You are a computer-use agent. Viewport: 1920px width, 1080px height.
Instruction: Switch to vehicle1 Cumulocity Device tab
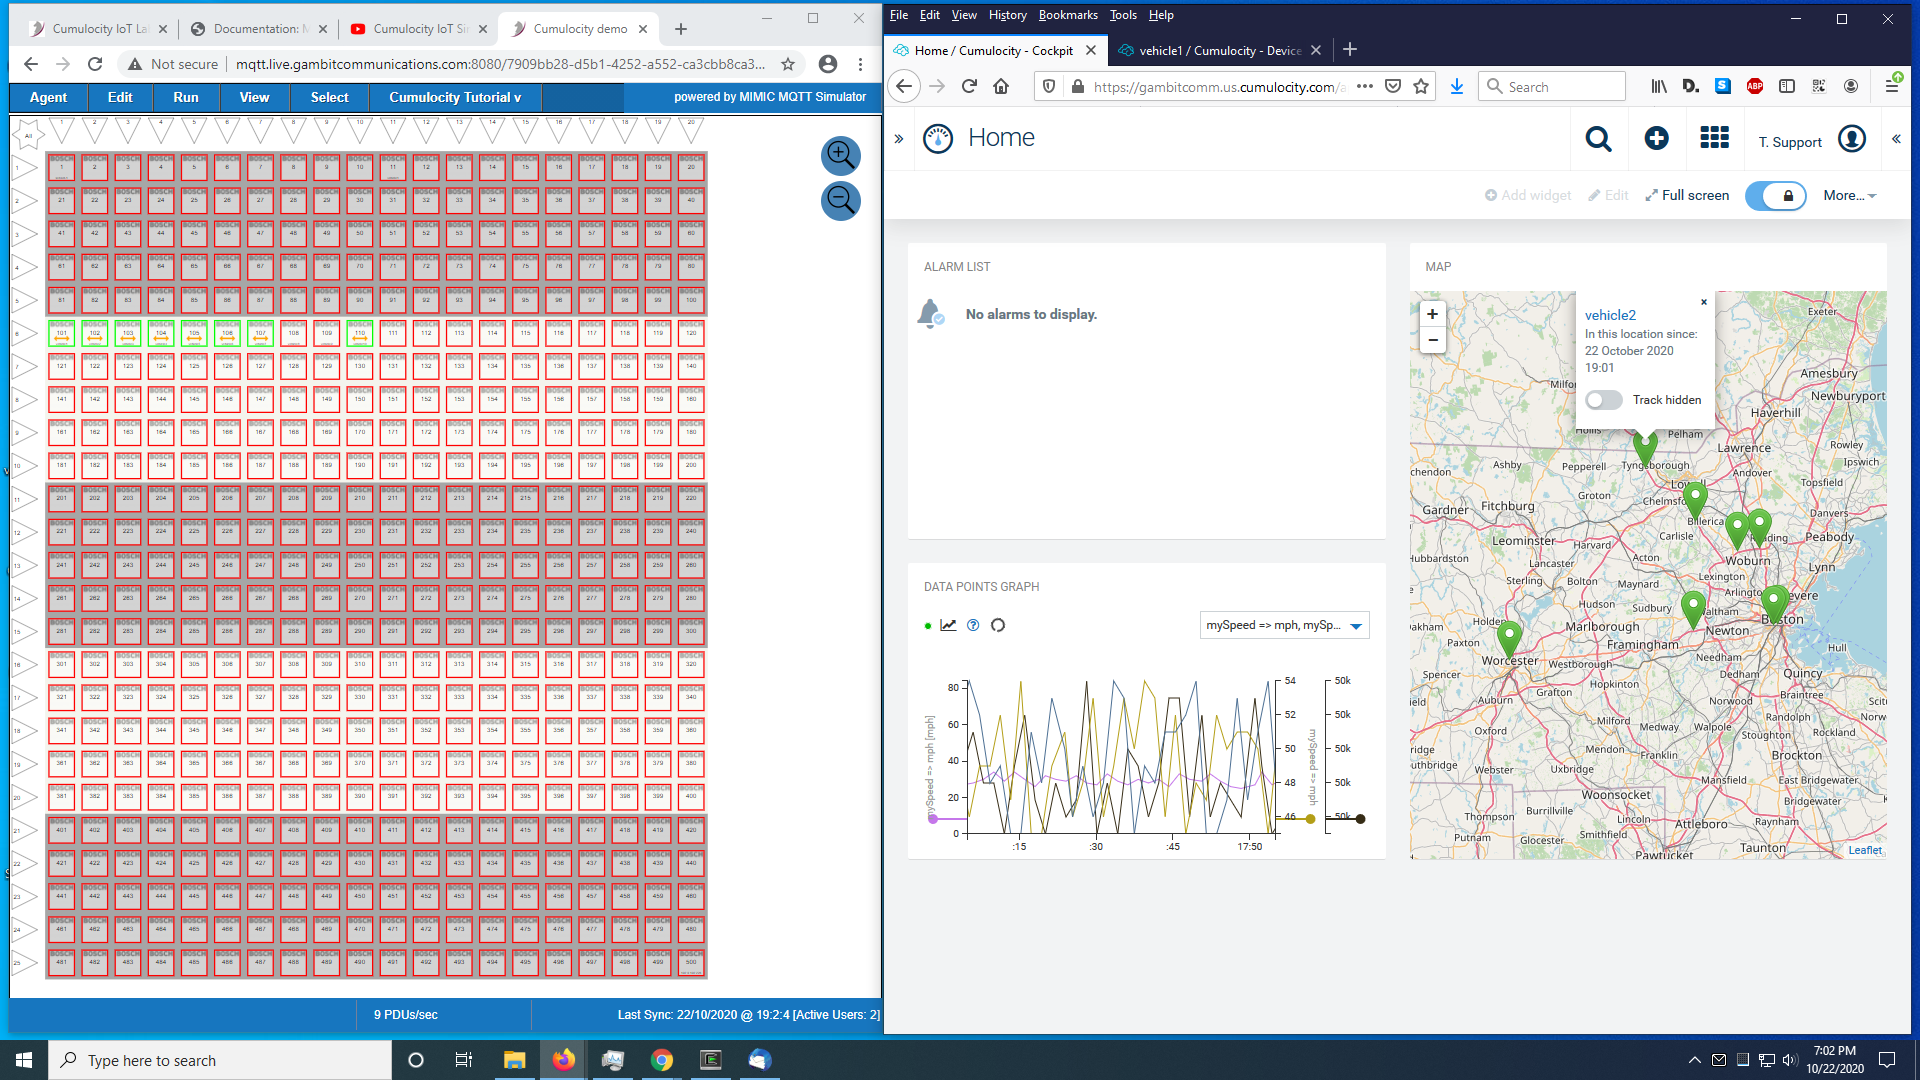click(x=1219, y=50)
